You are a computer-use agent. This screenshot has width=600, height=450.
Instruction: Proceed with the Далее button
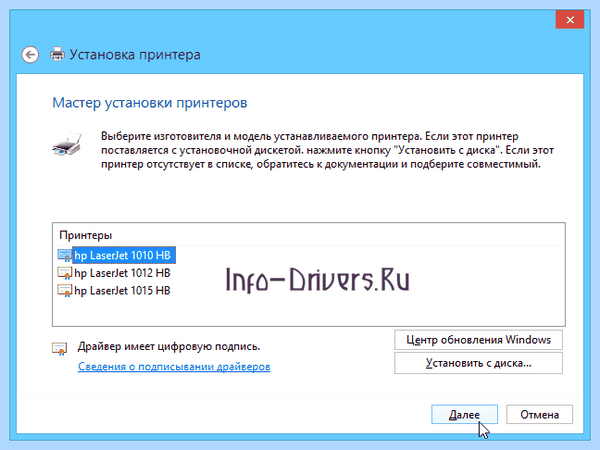point(464,414)
